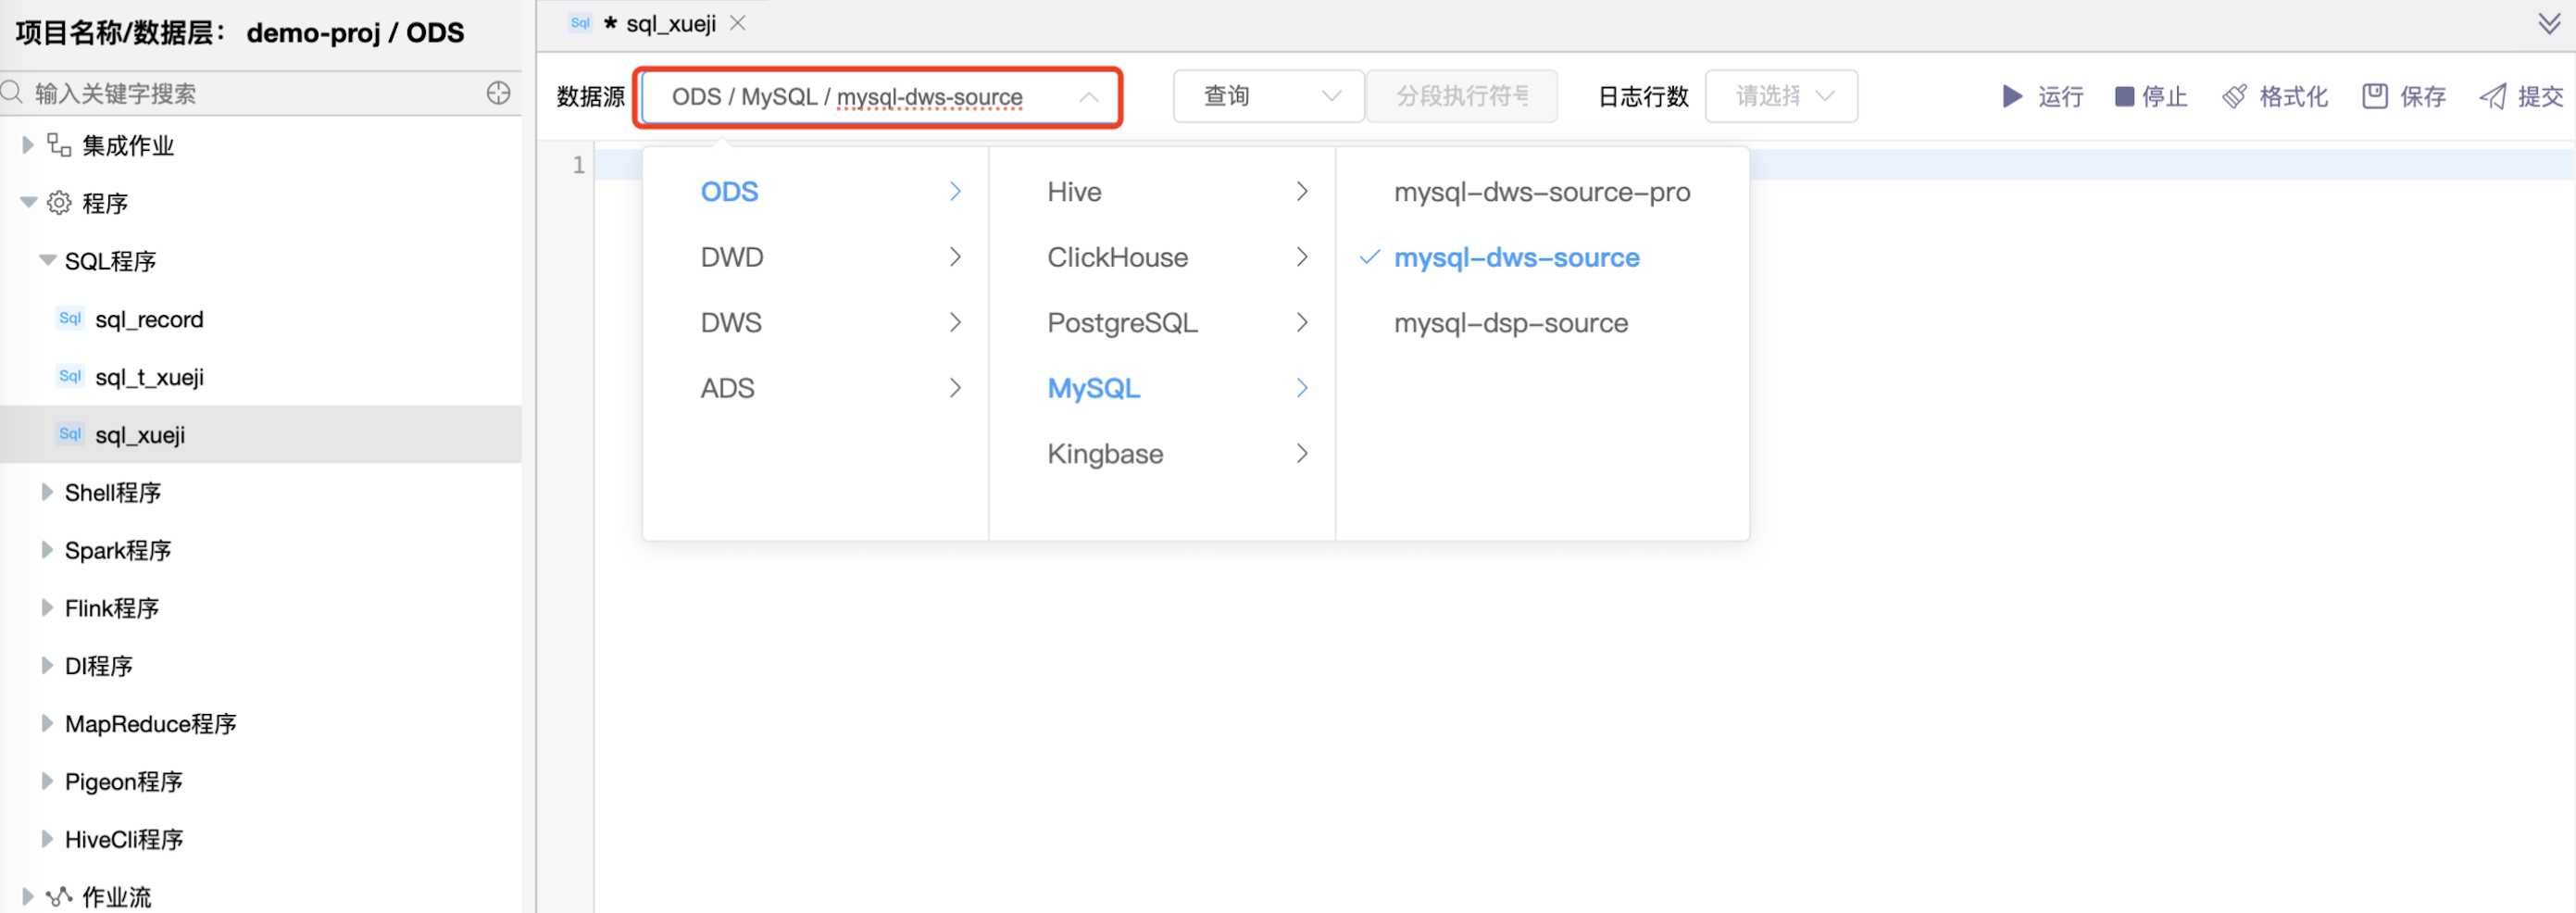This screenshot has height=913, width=2576.
Task: Collapse the SQL program tree node
Action: (x=47, y=261)
